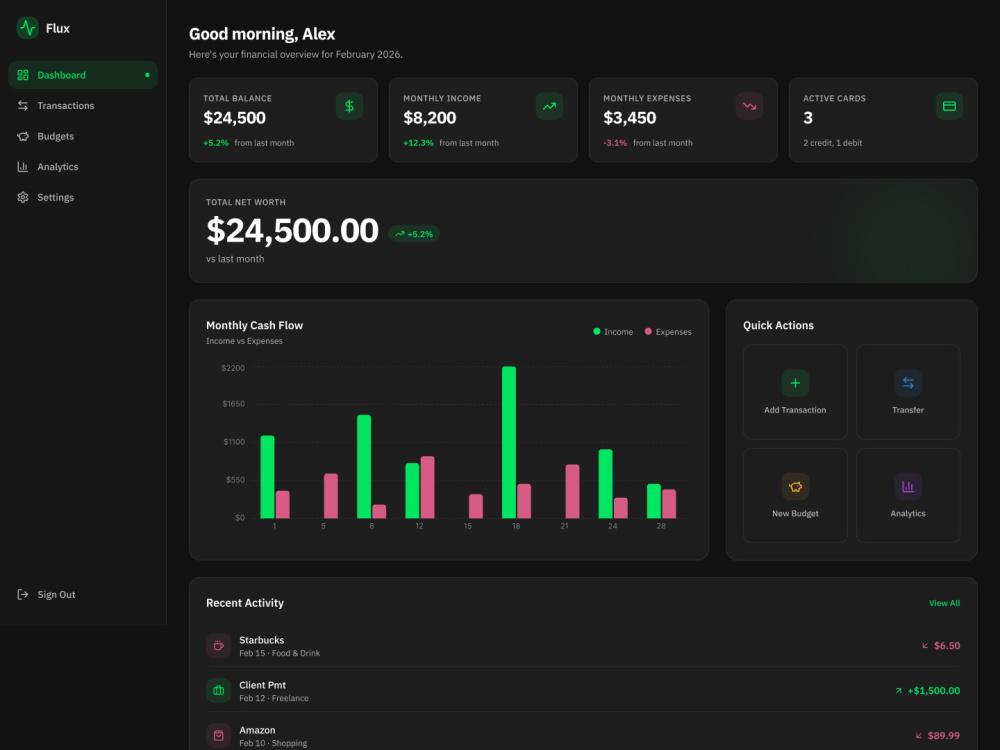Click the Analytics bar chart sidebar icon

coord(23,167)
